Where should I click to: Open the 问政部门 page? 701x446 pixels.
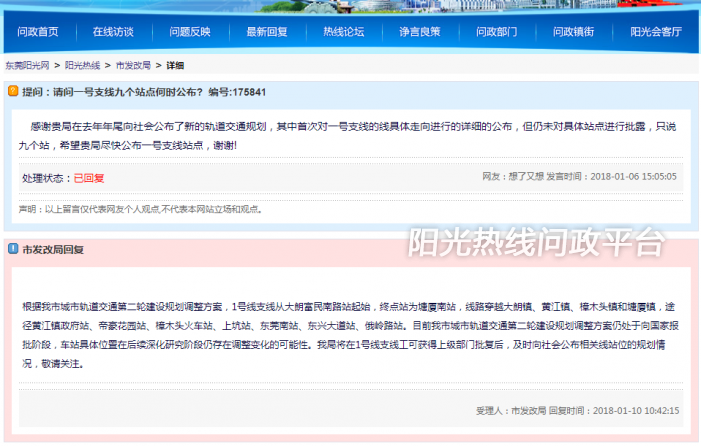point(497,32)
